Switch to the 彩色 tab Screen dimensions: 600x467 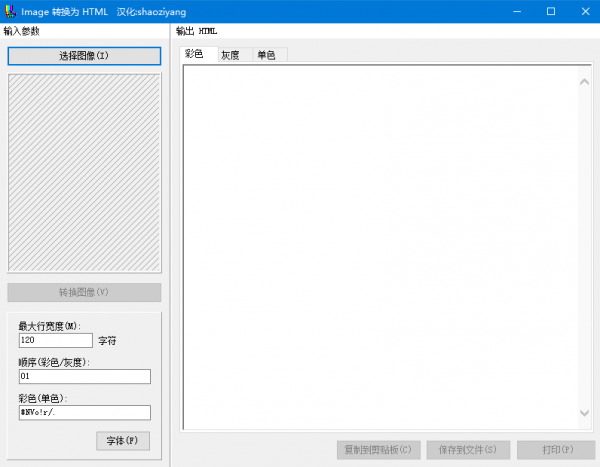point(198,54)
